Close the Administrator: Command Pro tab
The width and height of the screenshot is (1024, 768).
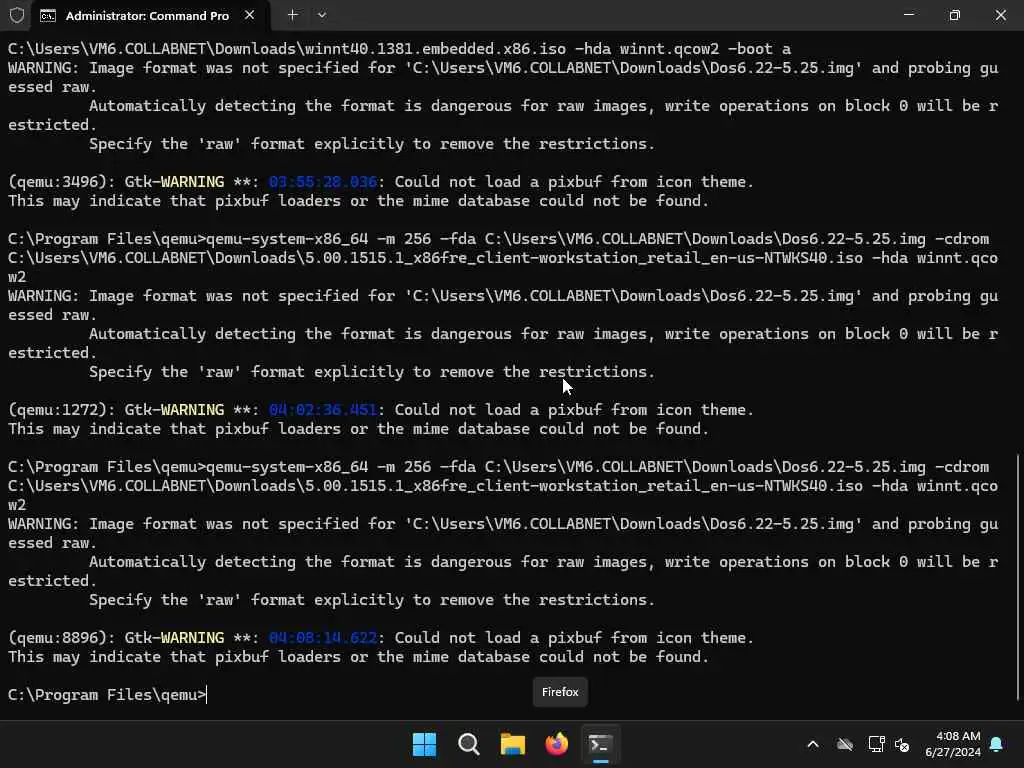[249, 15]
